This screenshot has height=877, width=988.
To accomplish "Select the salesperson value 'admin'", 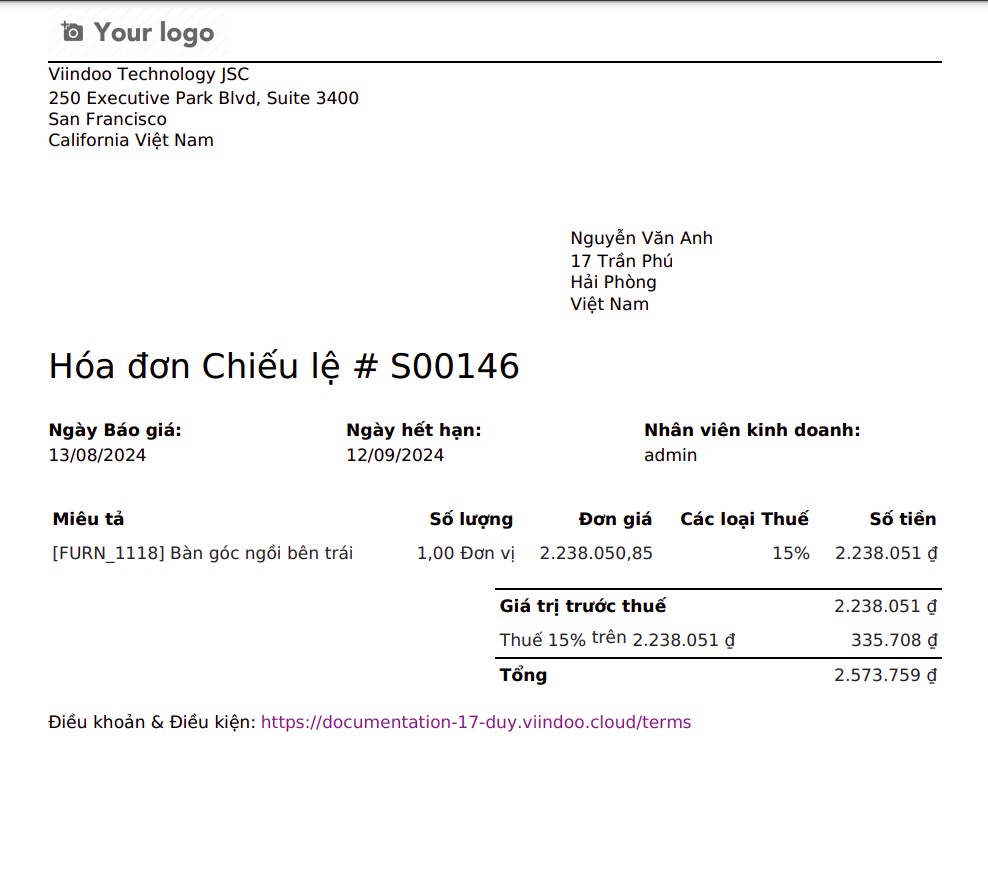I will tap(670, 455).
